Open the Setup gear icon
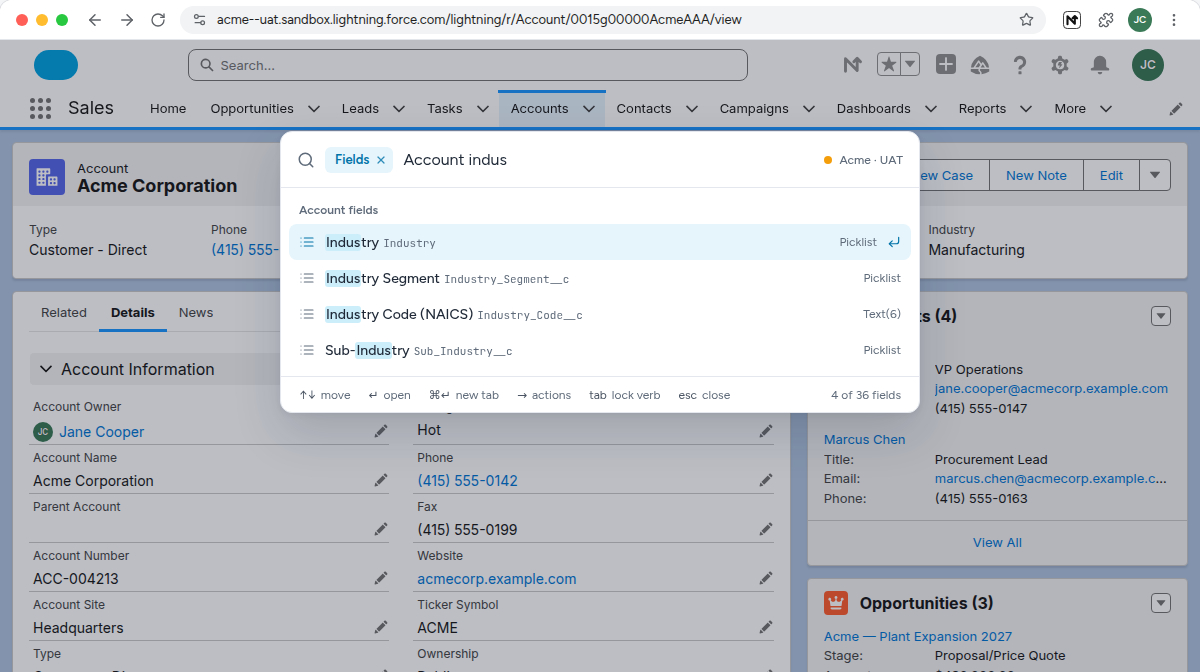This screenshot has width=1200, height=672. pyautogui.click(x=1060, y=65)
